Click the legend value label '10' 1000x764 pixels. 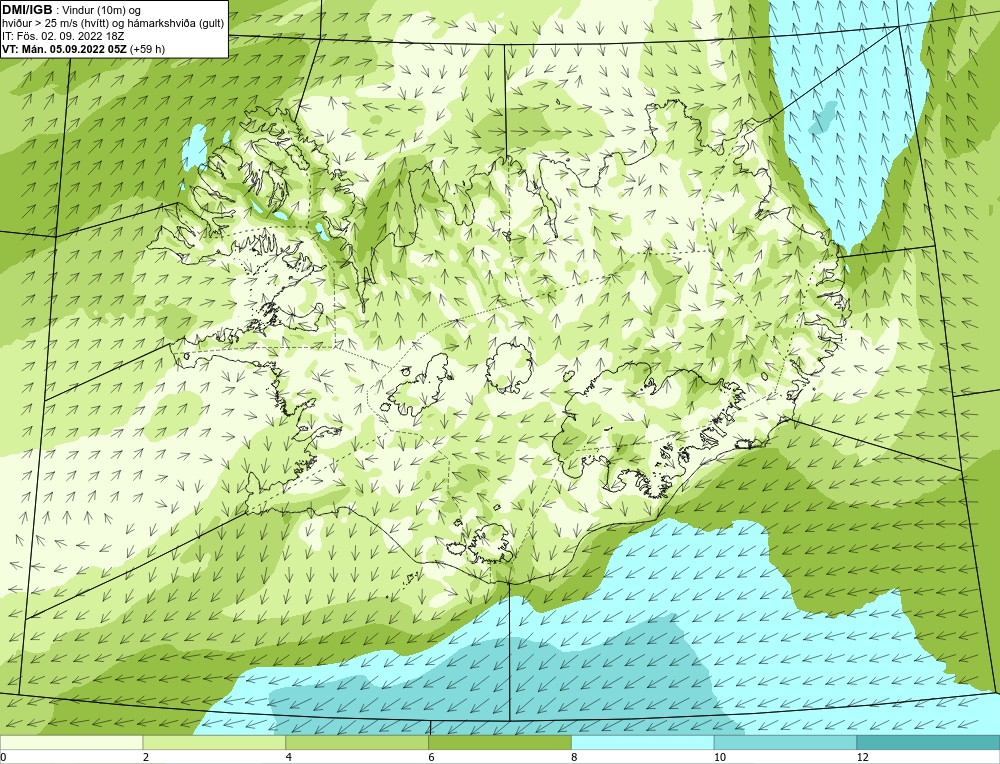(x=720, y=757)
